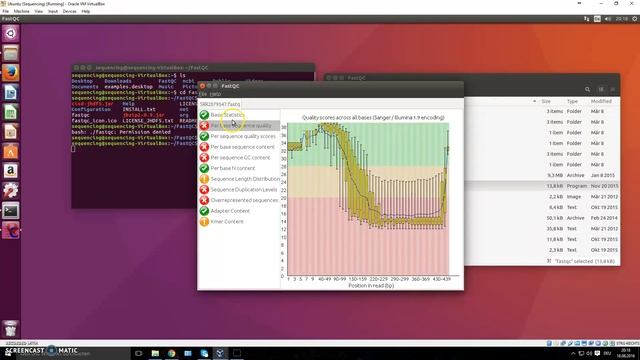Click sound volume indicator in Ubuntu top panel
640x360 pixels.
608,19
